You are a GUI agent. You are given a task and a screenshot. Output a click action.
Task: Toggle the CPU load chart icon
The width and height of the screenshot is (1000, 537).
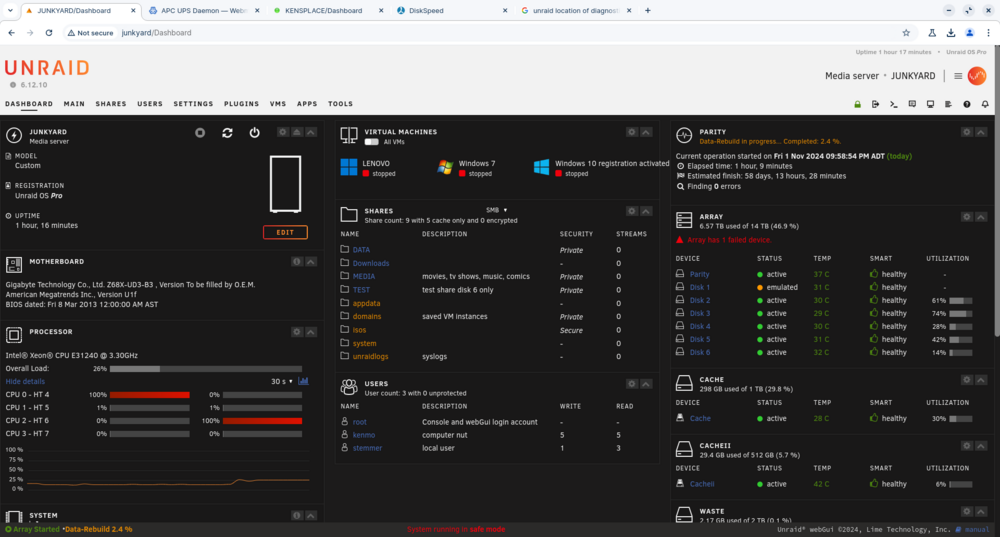click(304, 381)
